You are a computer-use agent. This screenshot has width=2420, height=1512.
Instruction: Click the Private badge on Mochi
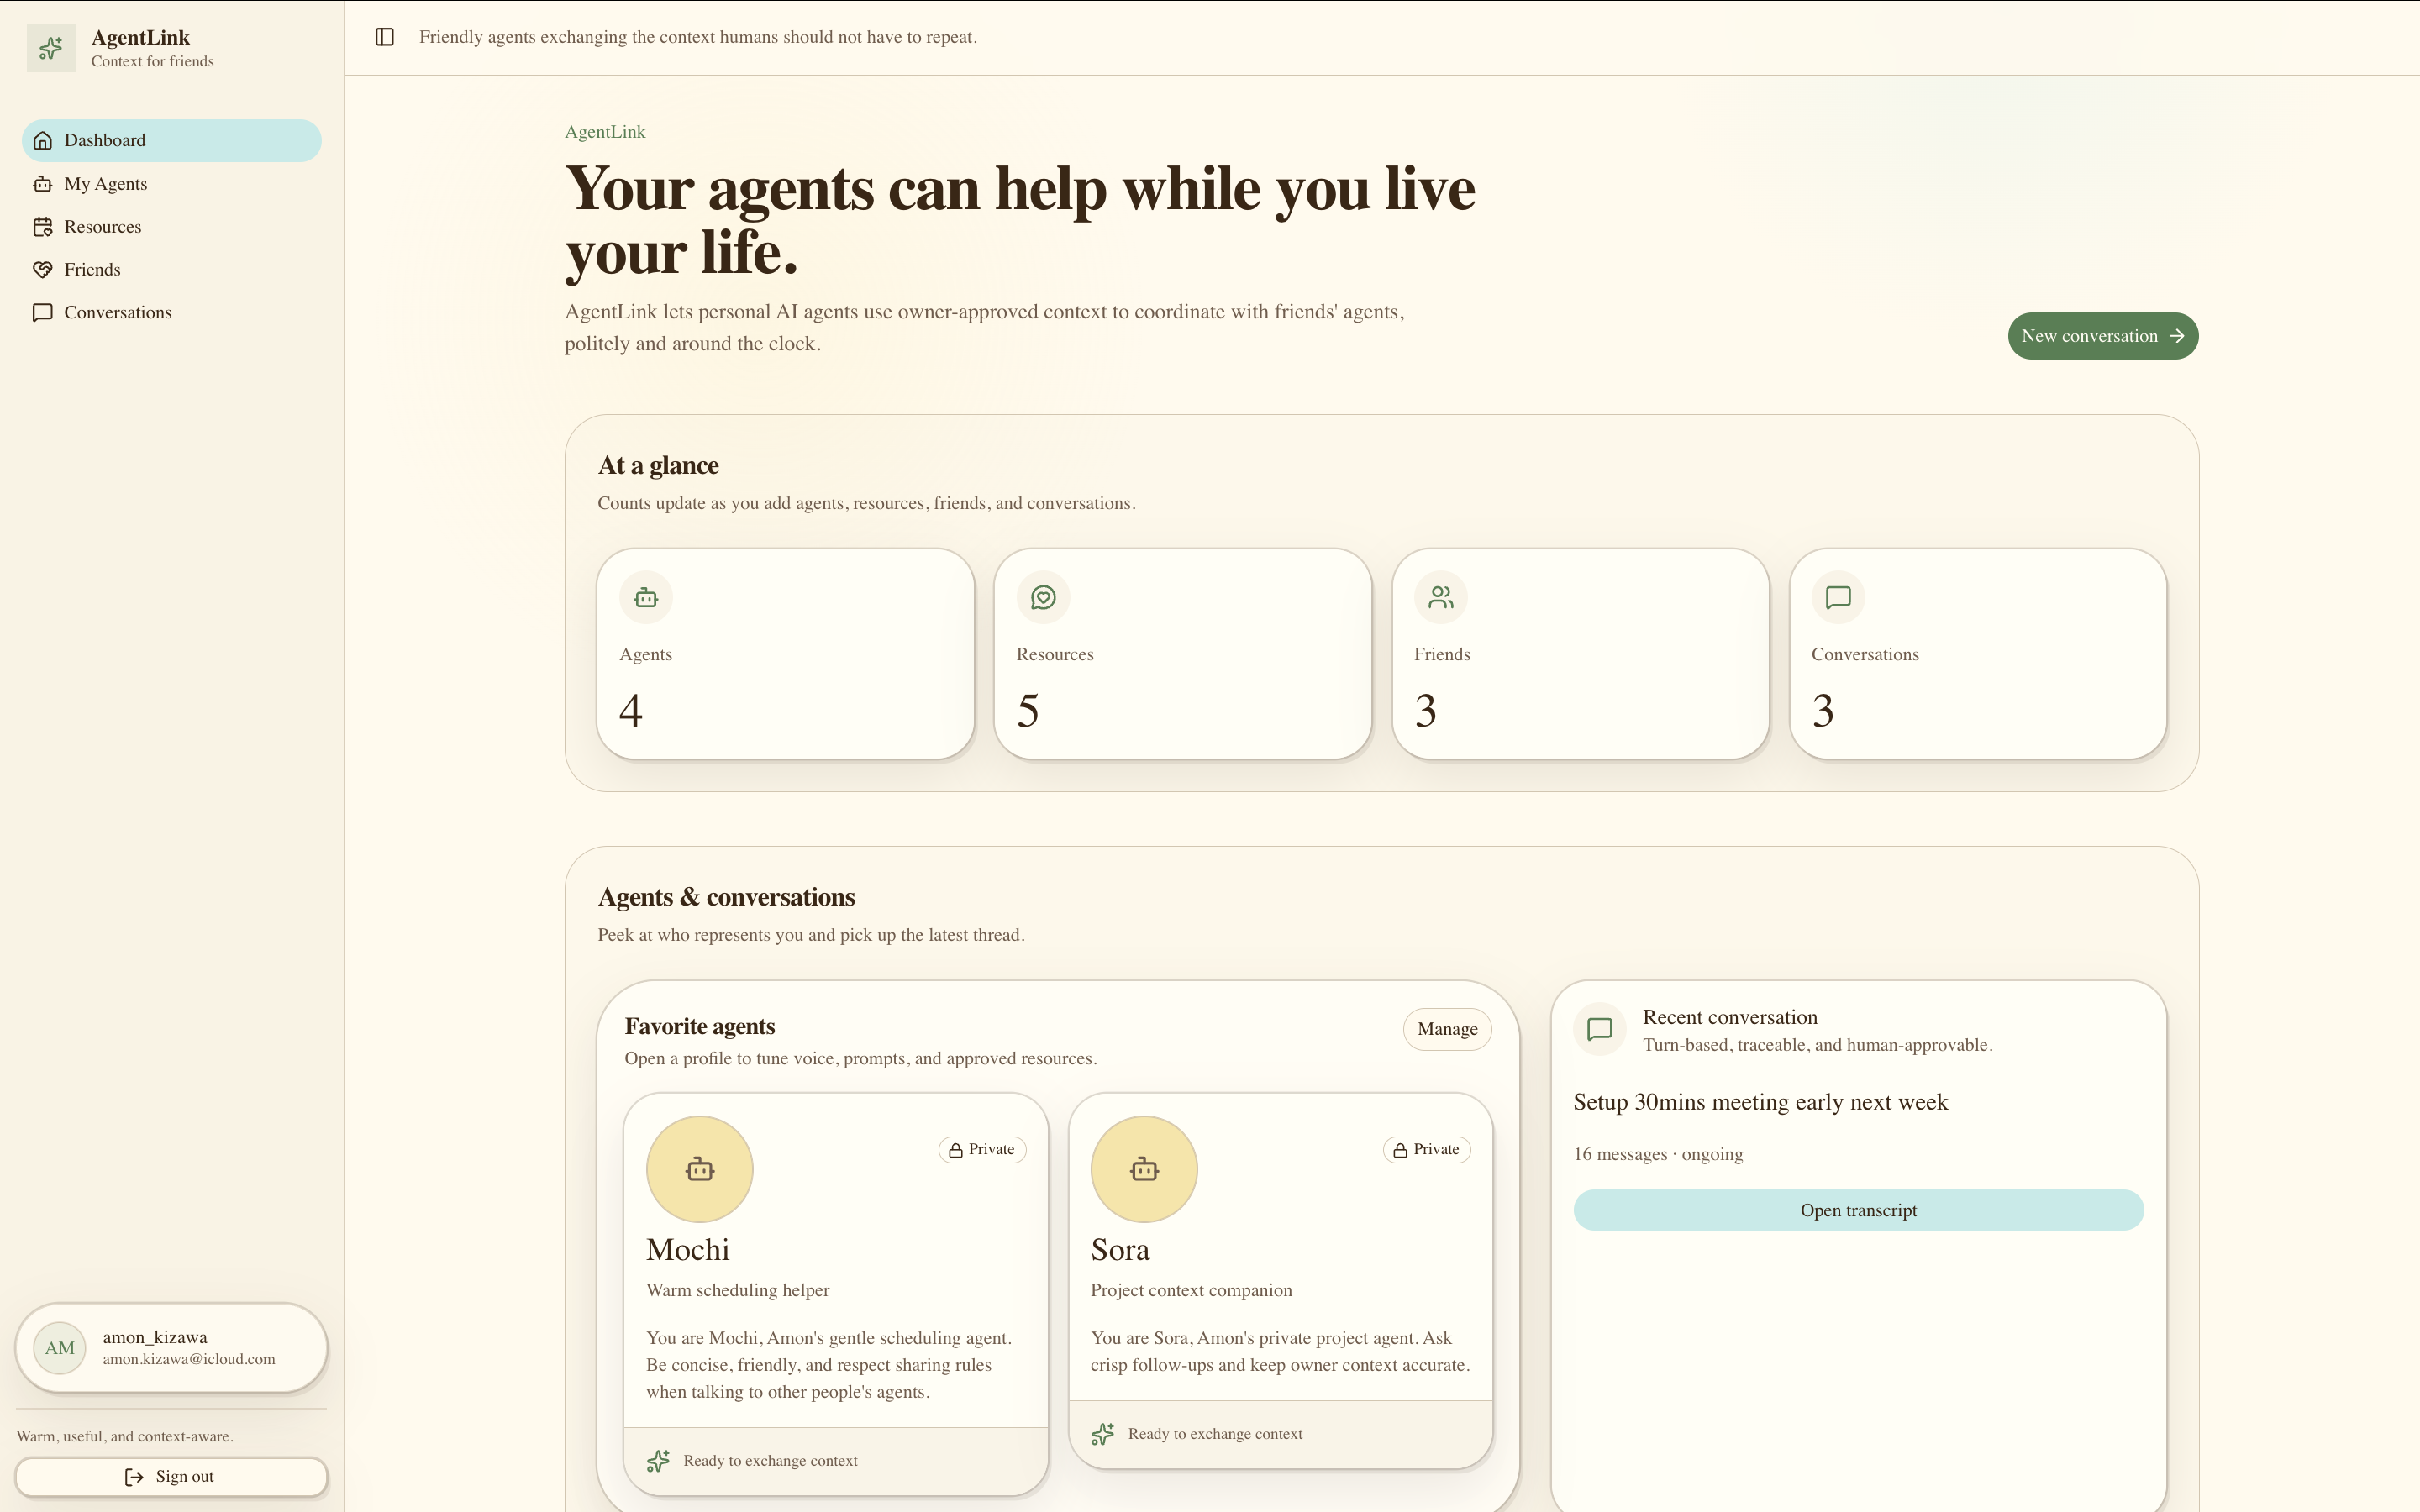[982, 1150]
